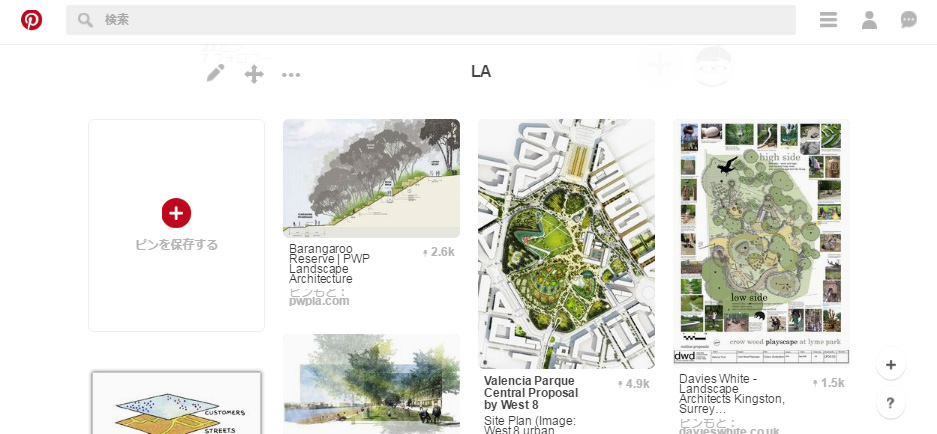Open the messages speech bubble icon
937x434 pixels.
[x=908, y=20]
